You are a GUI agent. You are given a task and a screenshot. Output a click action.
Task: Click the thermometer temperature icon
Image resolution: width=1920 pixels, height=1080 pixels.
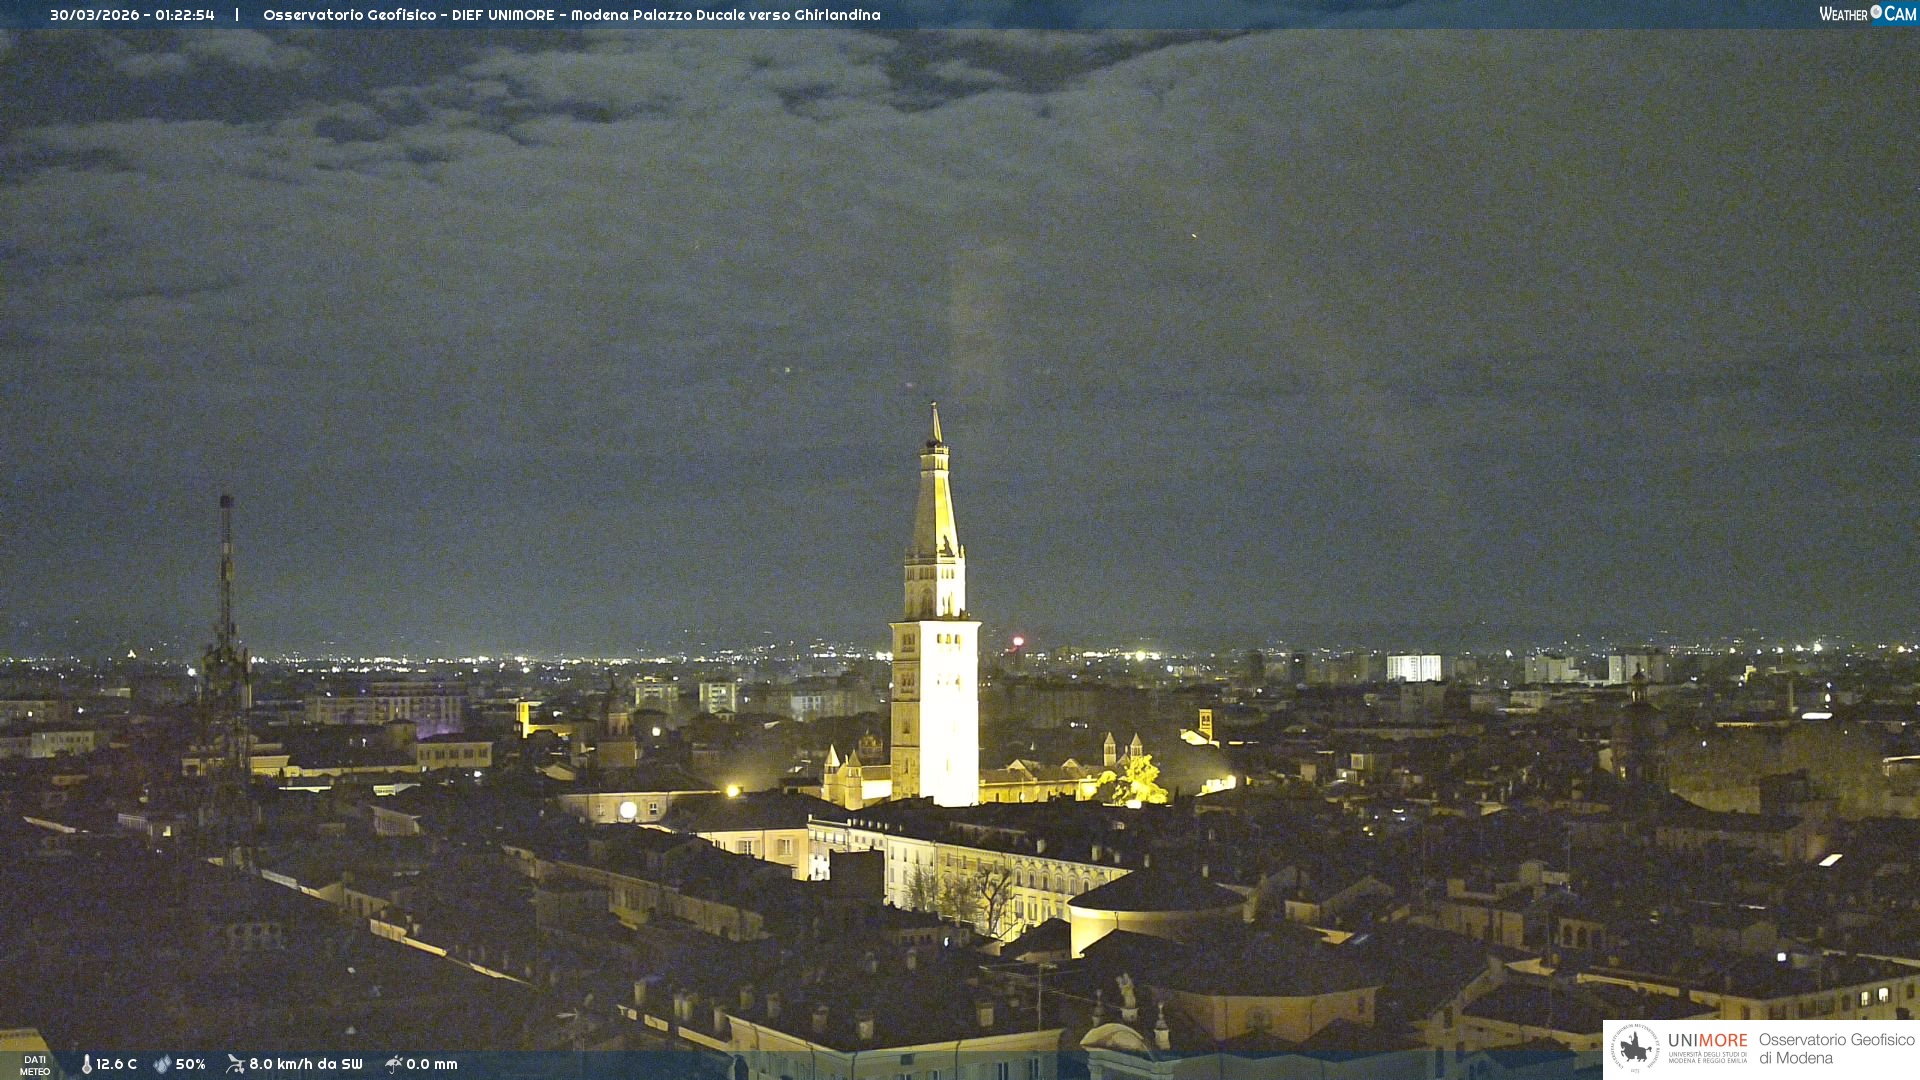pos(87,1064)
